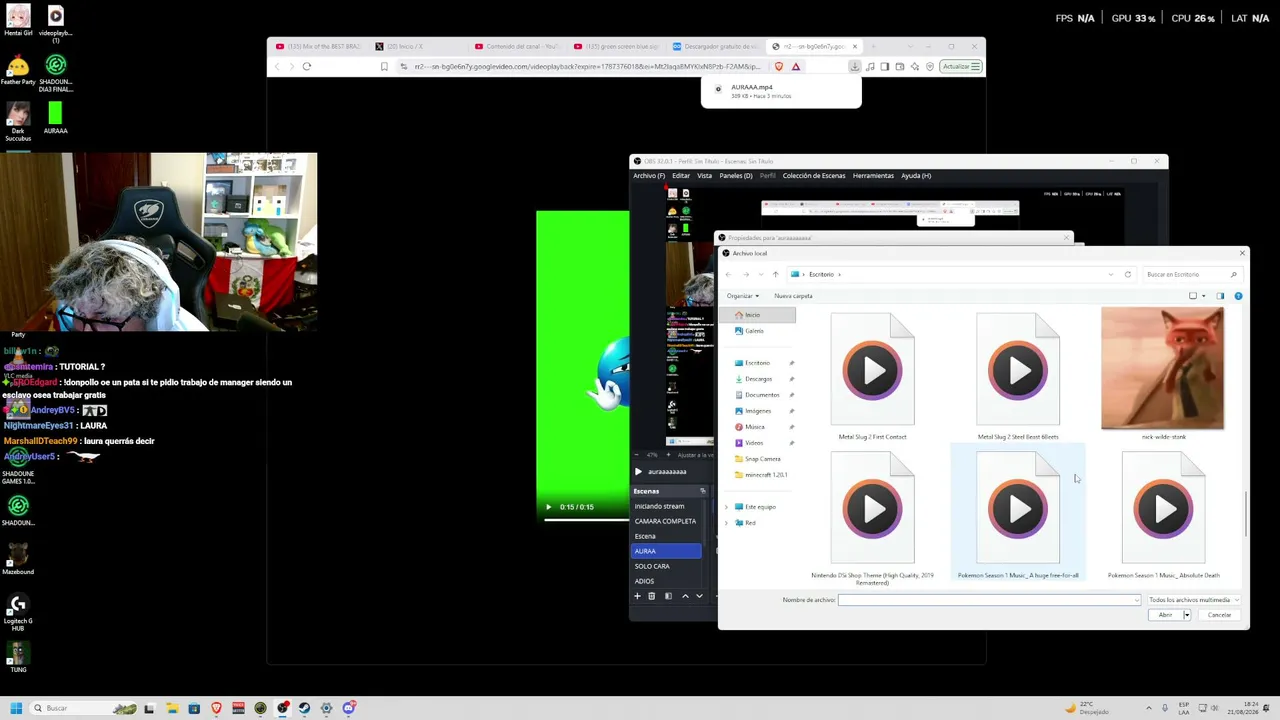The image size is (1280, 720).
Task: Open the file type filter dropdown
Action: point(1194,600)
